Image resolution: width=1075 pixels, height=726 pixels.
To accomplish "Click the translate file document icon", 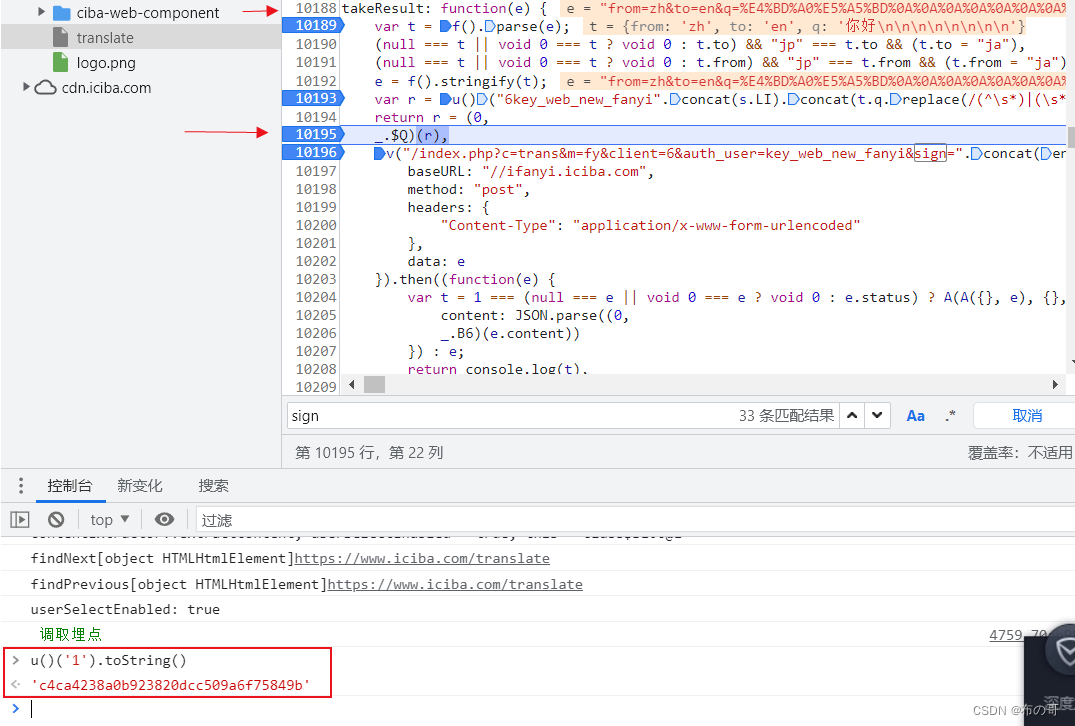I will (60, 38).
